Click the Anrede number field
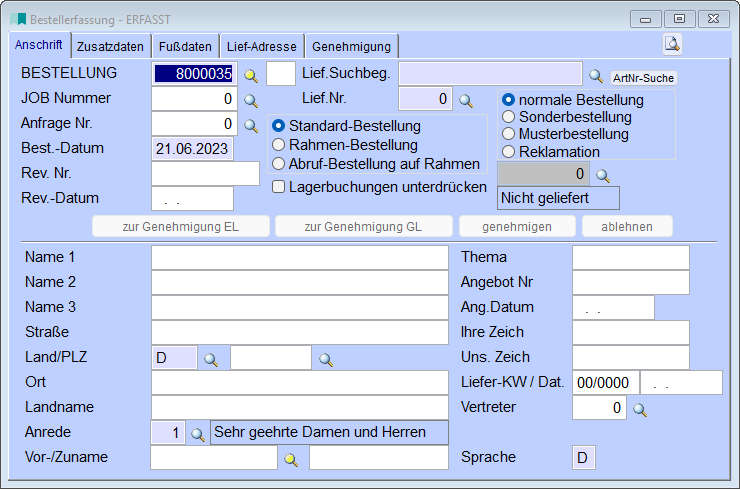 [168, 433]
